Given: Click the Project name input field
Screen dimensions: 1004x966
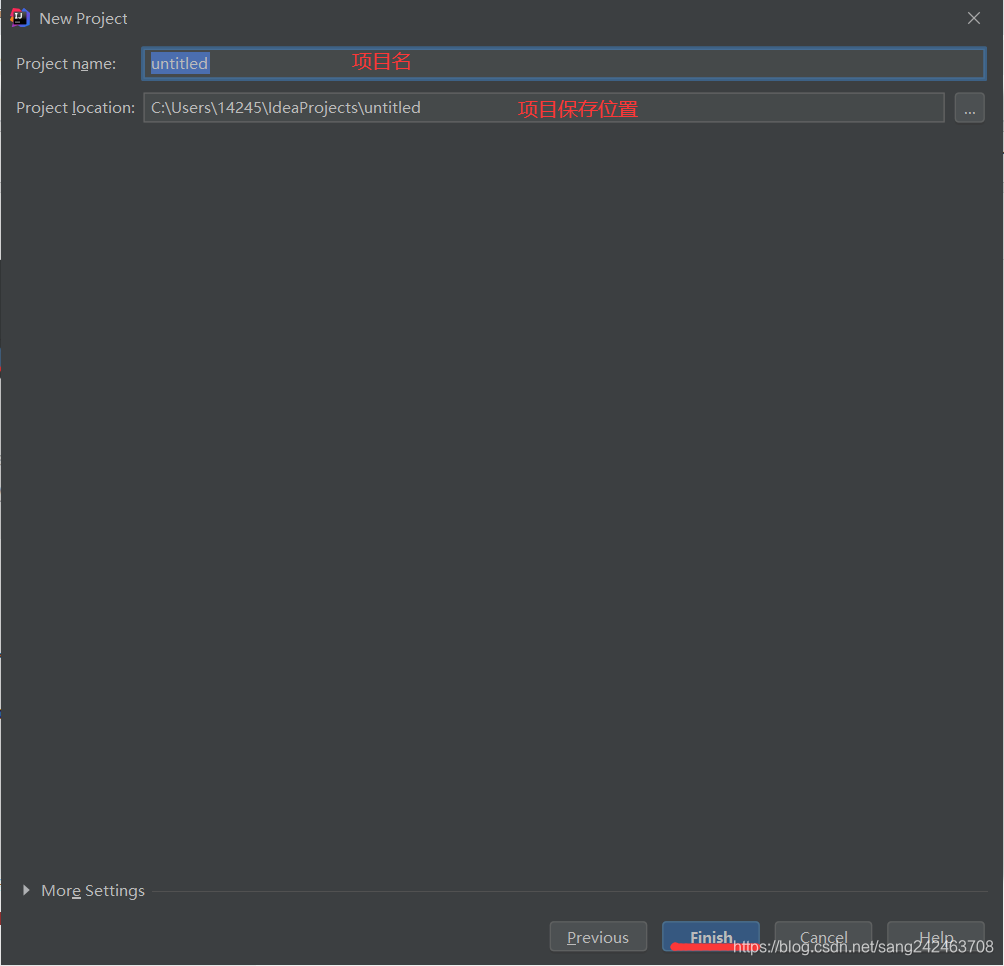Looking at the screenshot, I should [563, 63].
